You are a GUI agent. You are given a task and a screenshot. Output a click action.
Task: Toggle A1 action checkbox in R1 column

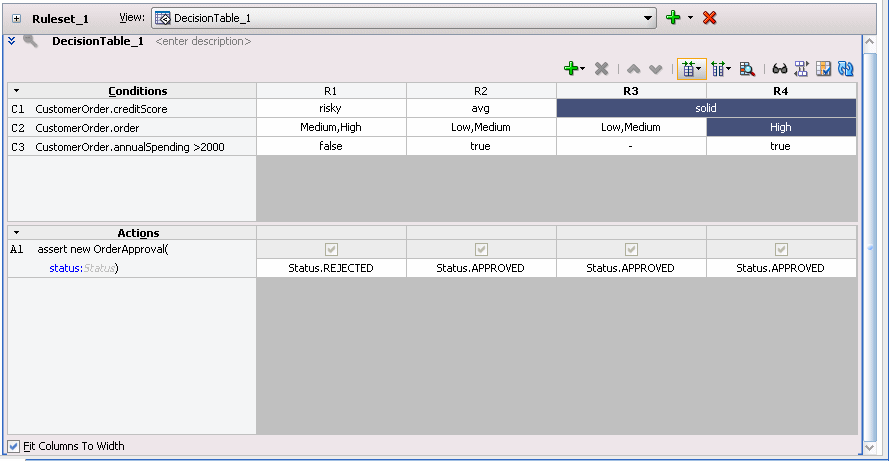click(x=331, y=249)
